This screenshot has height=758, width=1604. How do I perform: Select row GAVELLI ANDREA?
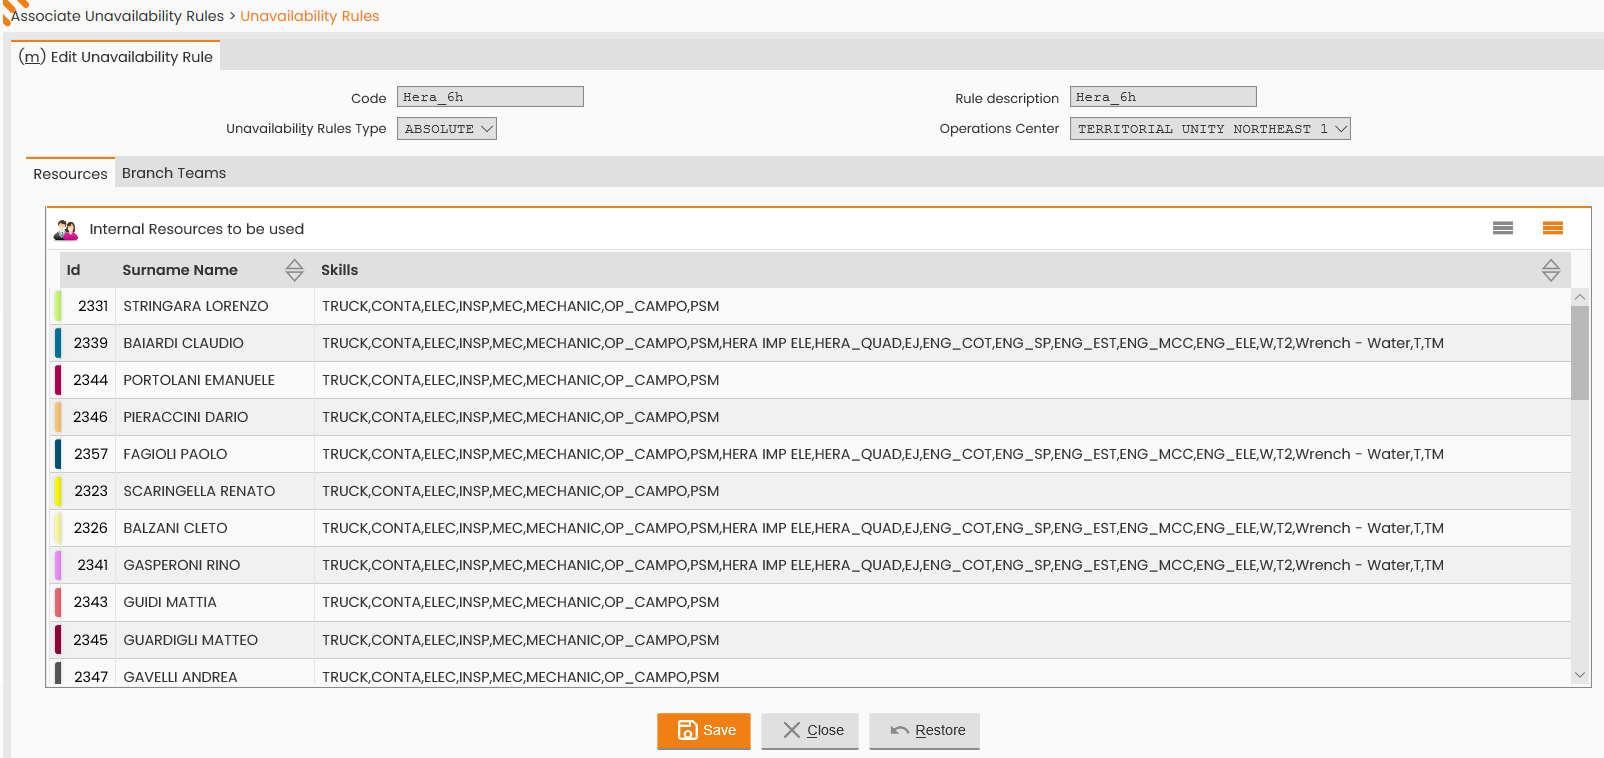811,674
